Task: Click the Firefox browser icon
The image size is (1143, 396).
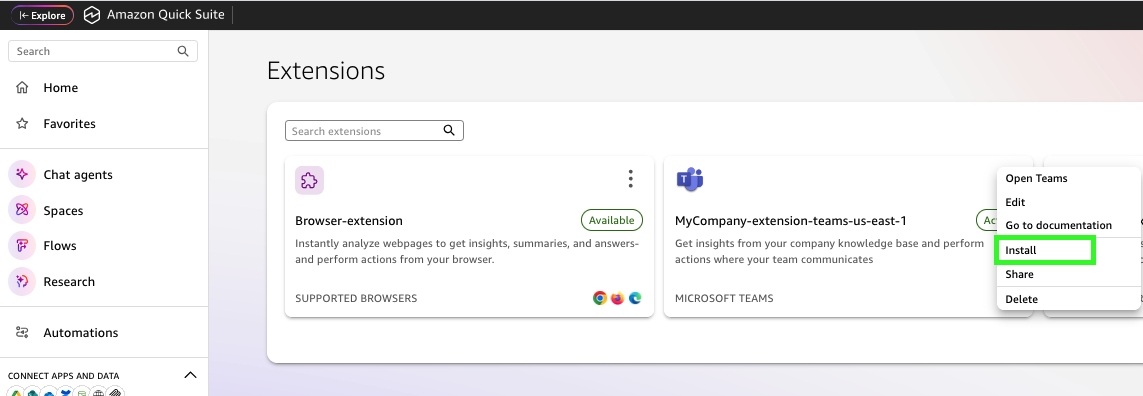Action: tap(617, 298)
